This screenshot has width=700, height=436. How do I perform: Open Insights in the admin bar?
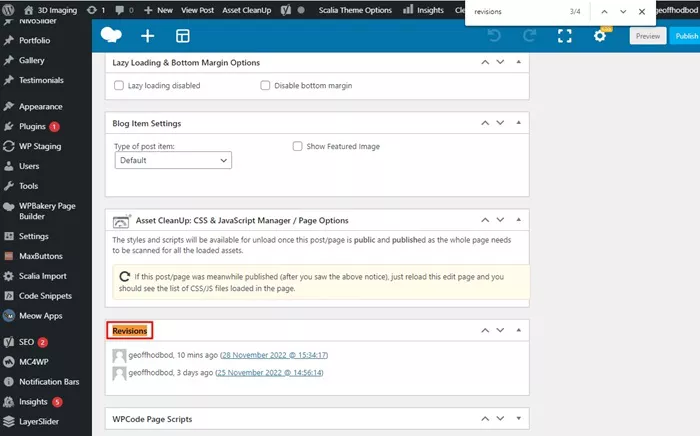423,10
